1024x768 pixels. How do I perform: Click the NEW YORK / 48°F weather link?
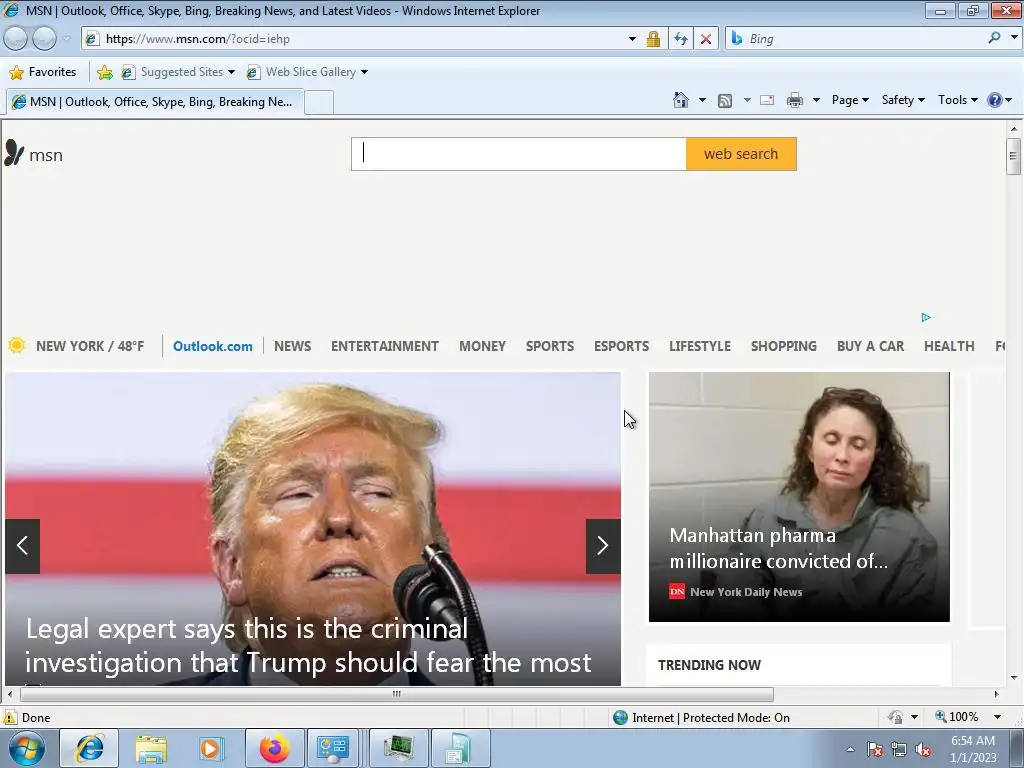point(90,346)
